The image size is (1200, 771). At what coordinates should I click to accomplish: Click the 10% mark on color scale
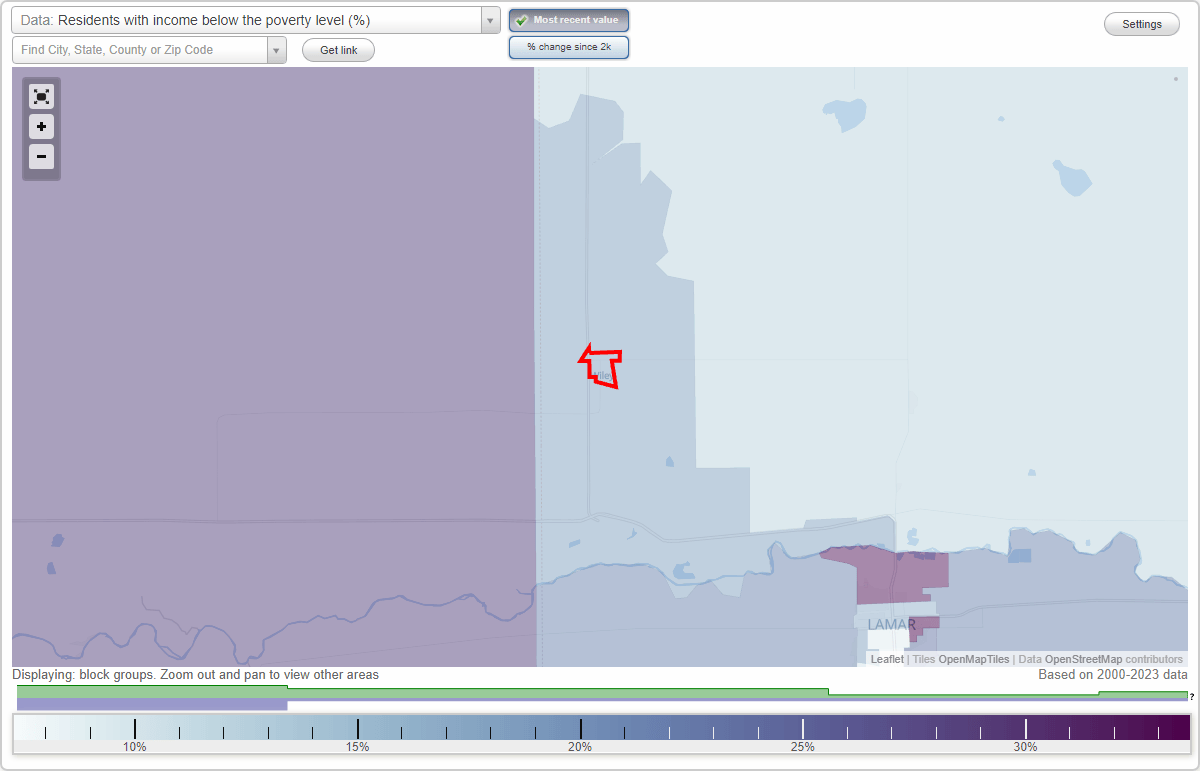tap(135, 747)
